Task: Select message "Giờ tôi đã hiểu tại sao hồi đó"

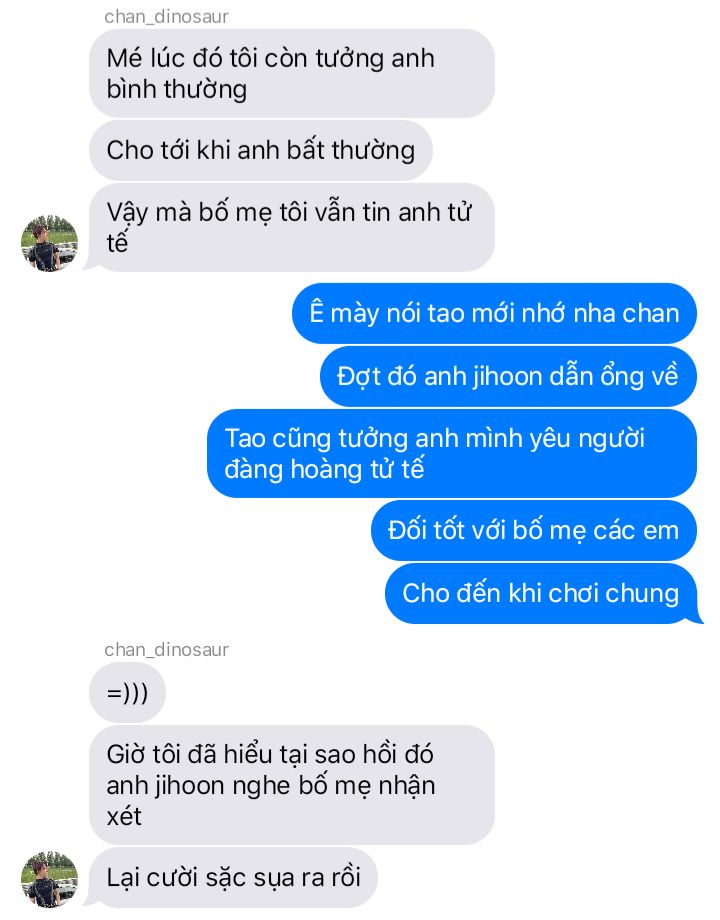Action: click(292, 785)
